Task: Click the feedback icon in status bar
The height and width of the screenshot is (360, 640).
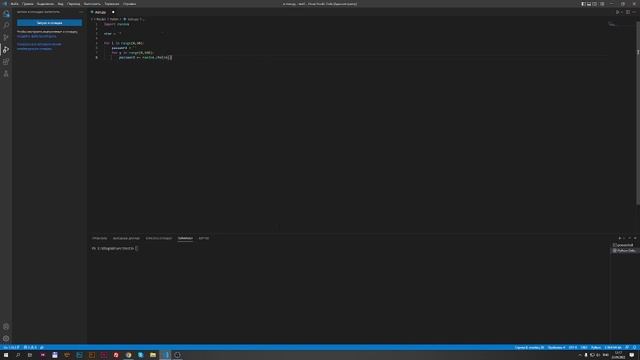Action: [627, 347]
